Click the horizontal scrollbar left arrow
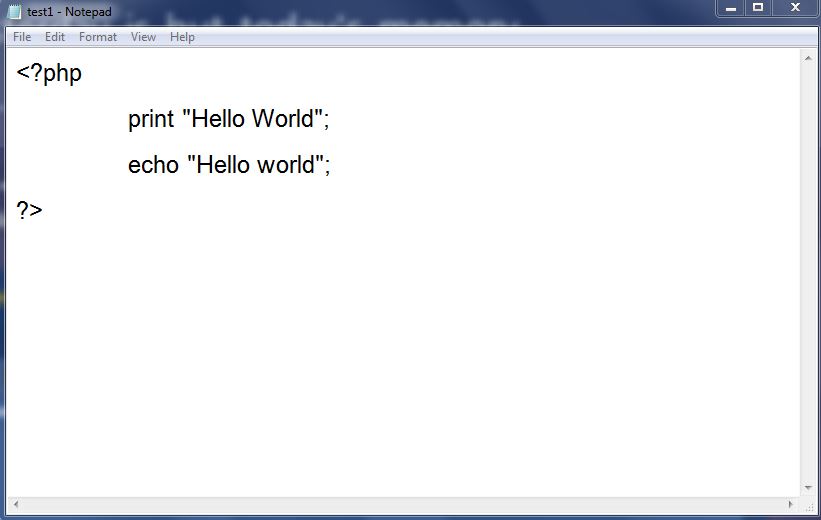Screen dimensions: 821x520 (16, 504)
